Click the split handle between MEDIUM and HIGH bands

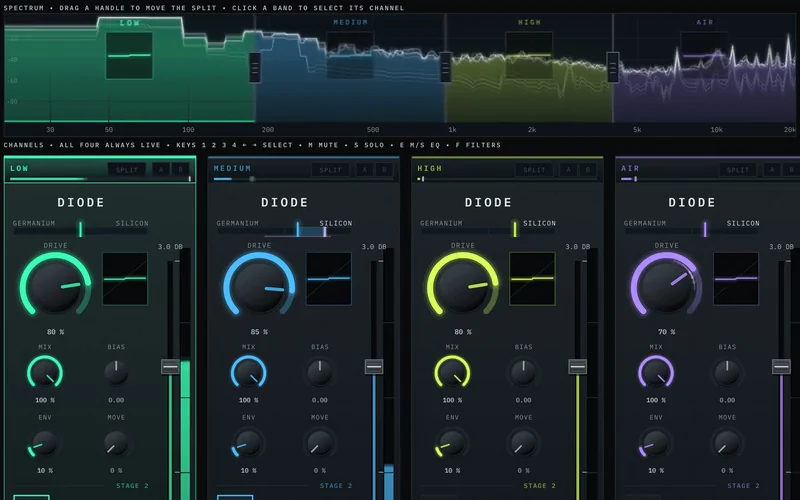pyautogui.click(x=445, y=67)
